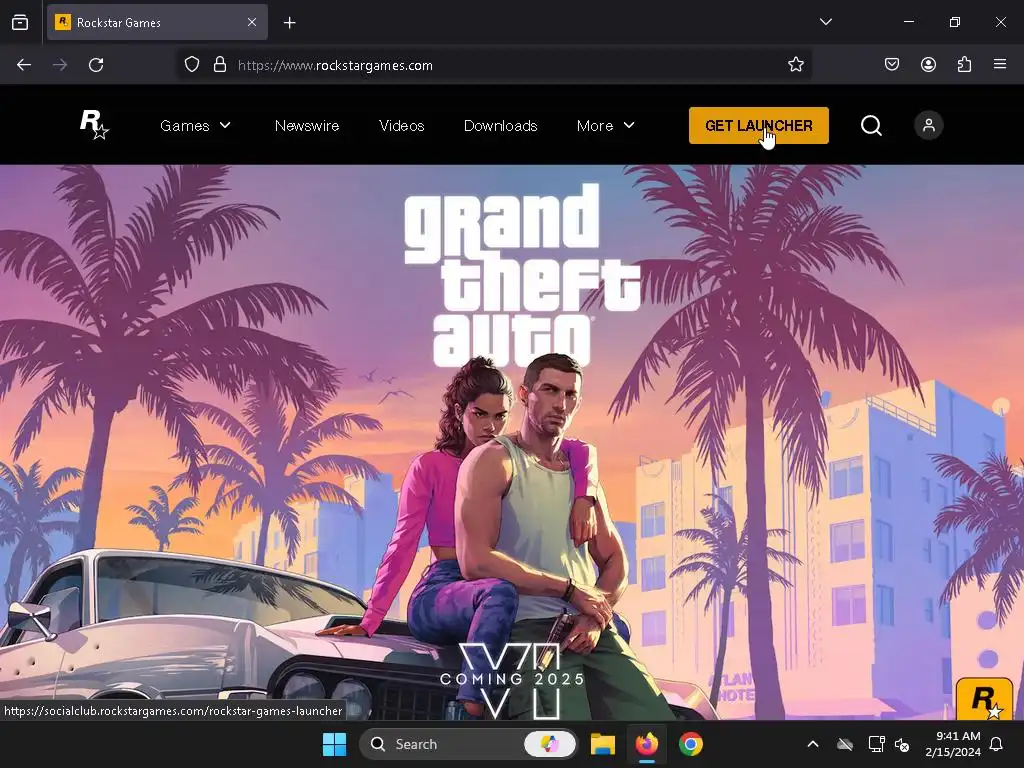Open Firefox account icon in toolbar
This screenshot has width=1024, height=768.
928,65
